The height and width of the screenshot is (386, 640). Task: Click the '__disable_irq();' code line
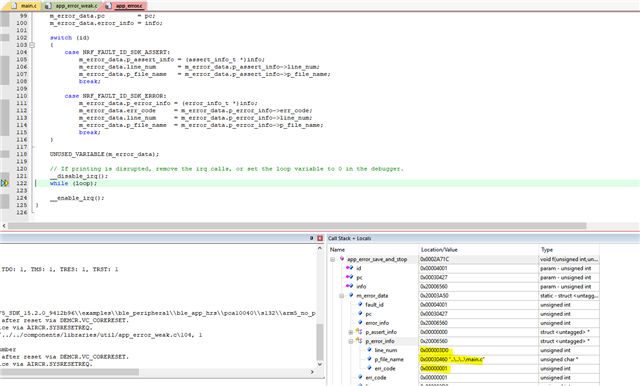click(79, 176)
